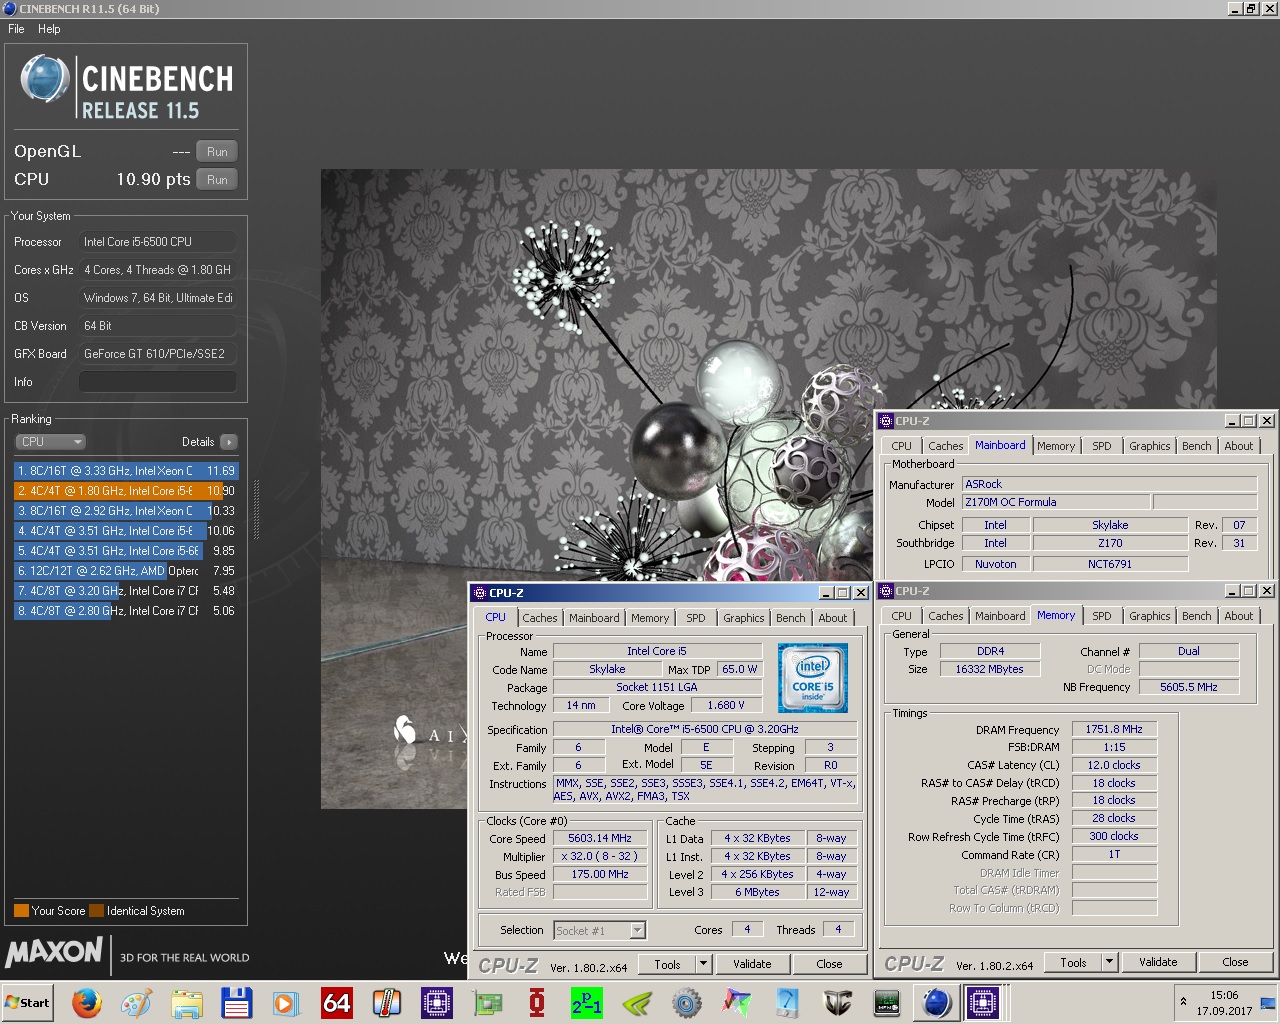Run the CPU benchmark

[x=217, y=179]
